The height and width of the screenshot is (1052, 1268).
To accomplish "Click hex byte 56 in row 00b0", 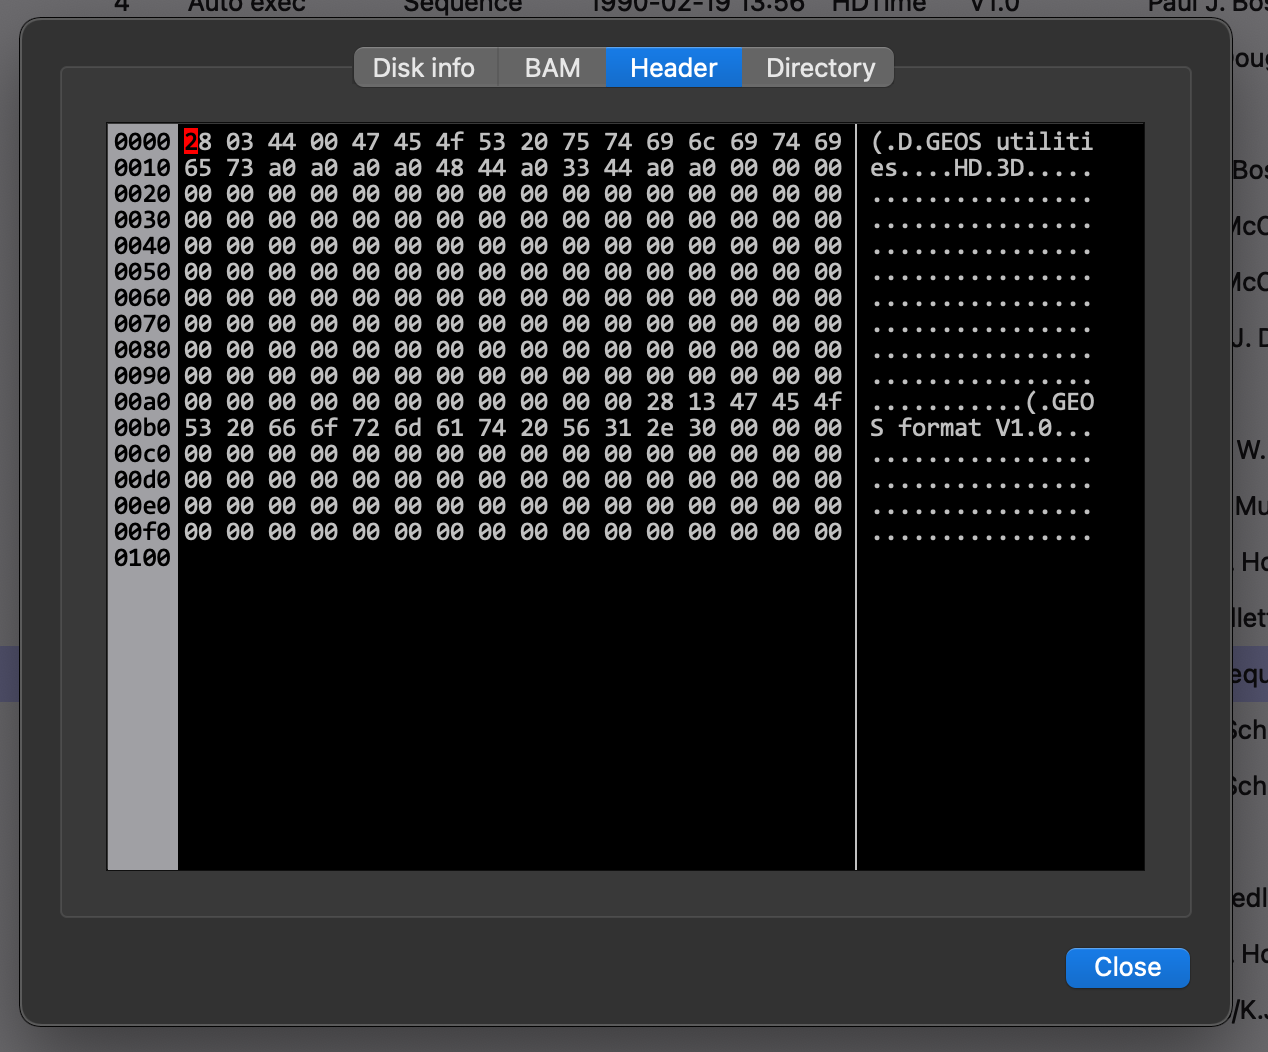I will [576, 428].
